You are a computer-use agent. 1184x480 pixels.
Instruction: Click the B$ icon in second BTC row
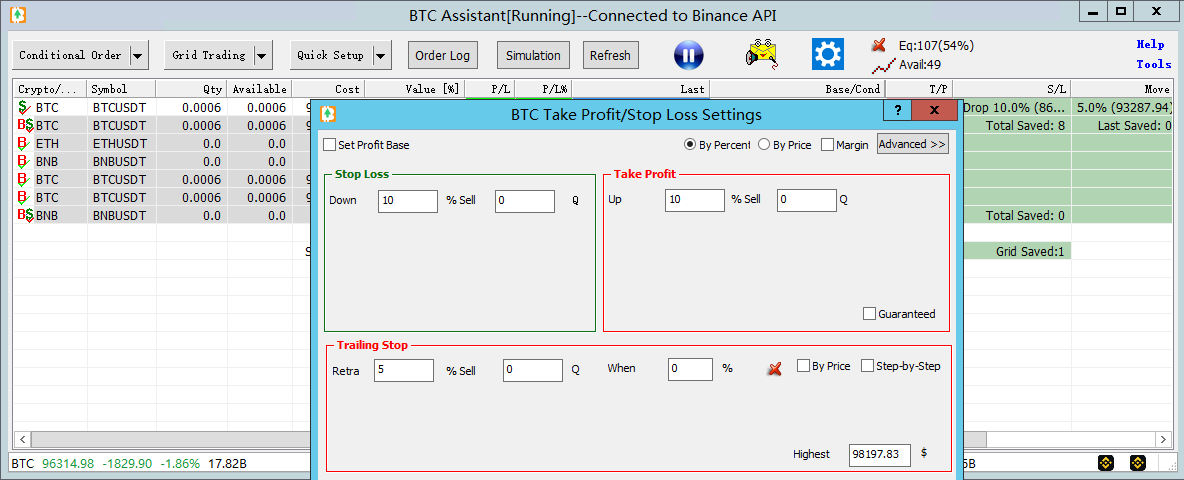click(25, 125)
